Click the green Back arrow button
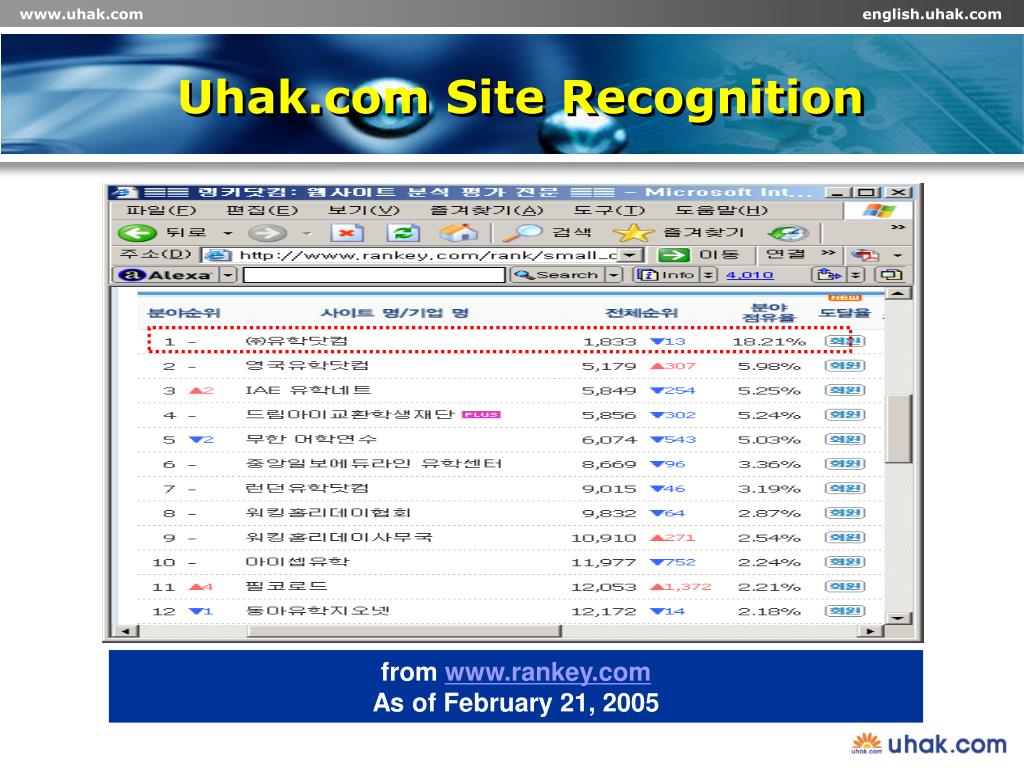Screen dimensions: 1024x768 click(136, 232)
